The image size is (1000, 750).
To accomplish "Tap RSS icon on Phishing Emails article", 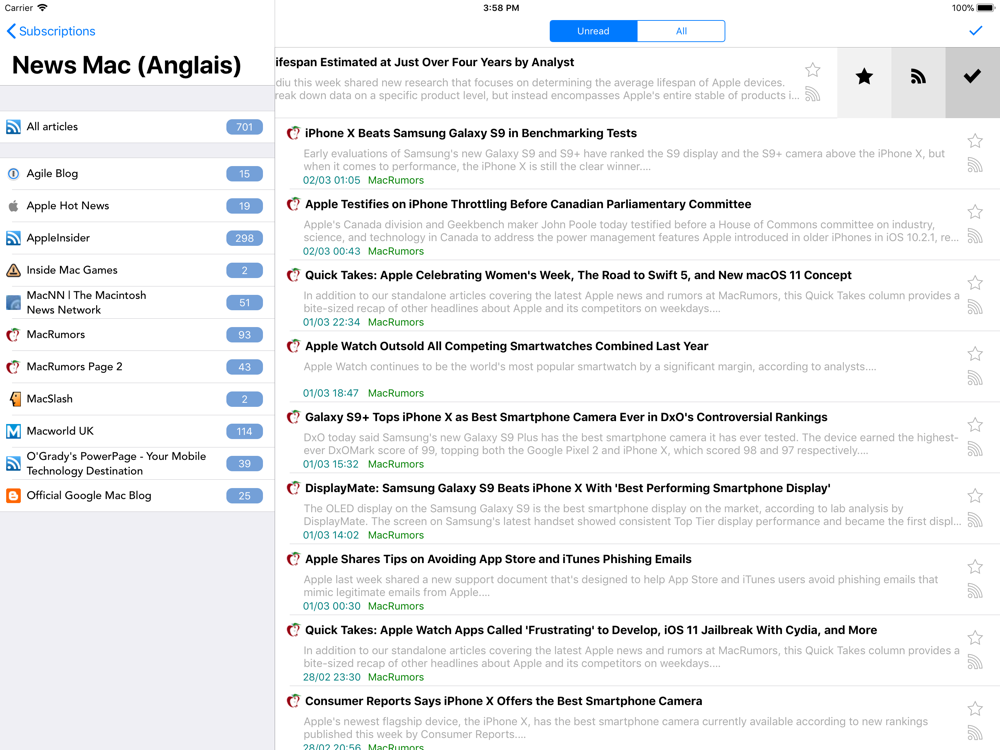I will point(975,591).
